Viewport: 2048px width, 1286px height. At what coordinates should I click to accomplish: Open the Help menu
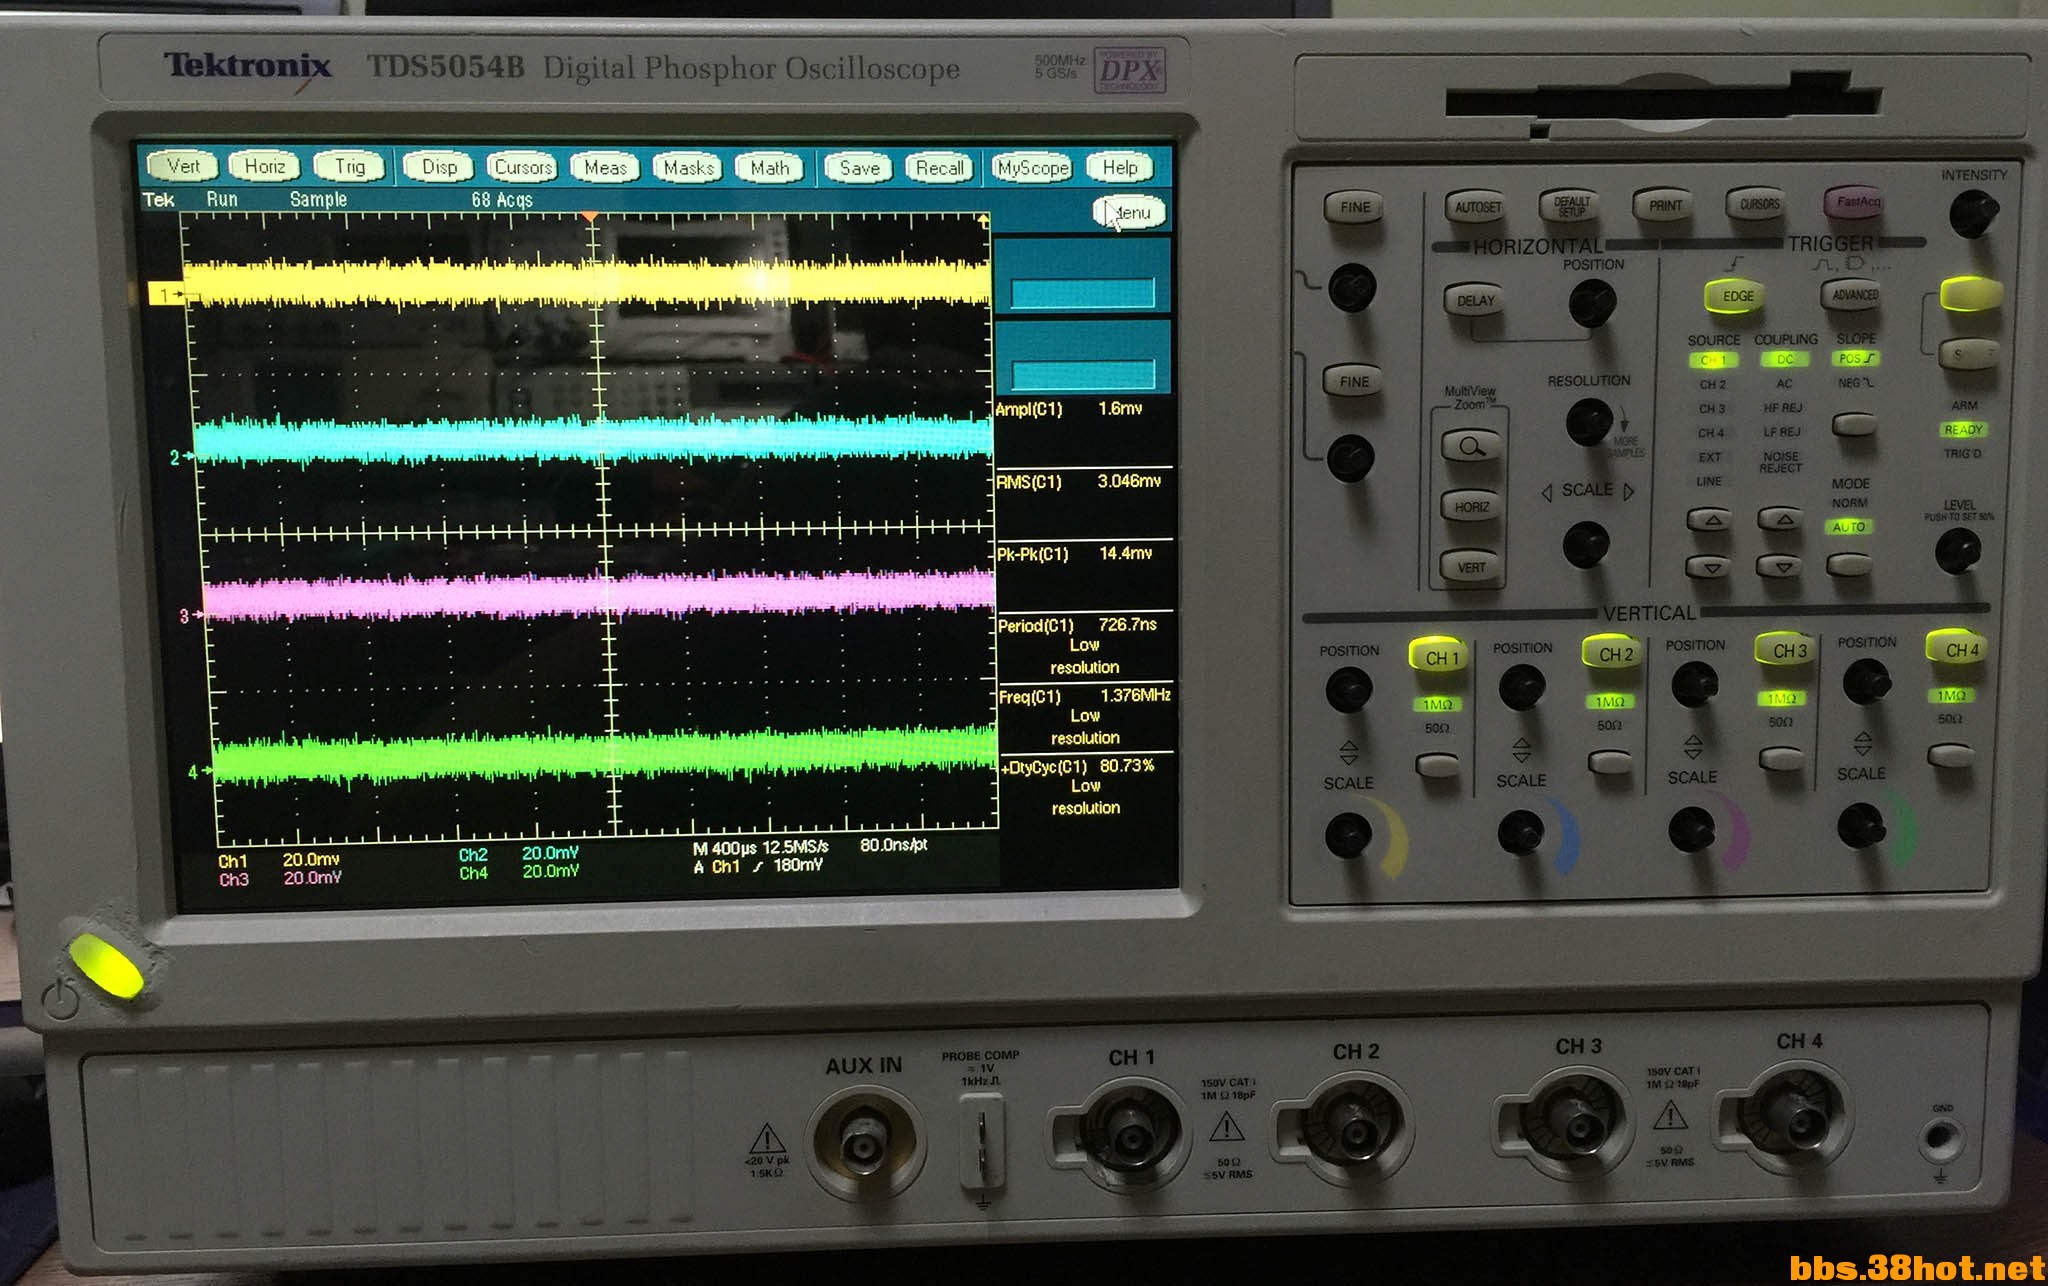(1120, 168)
